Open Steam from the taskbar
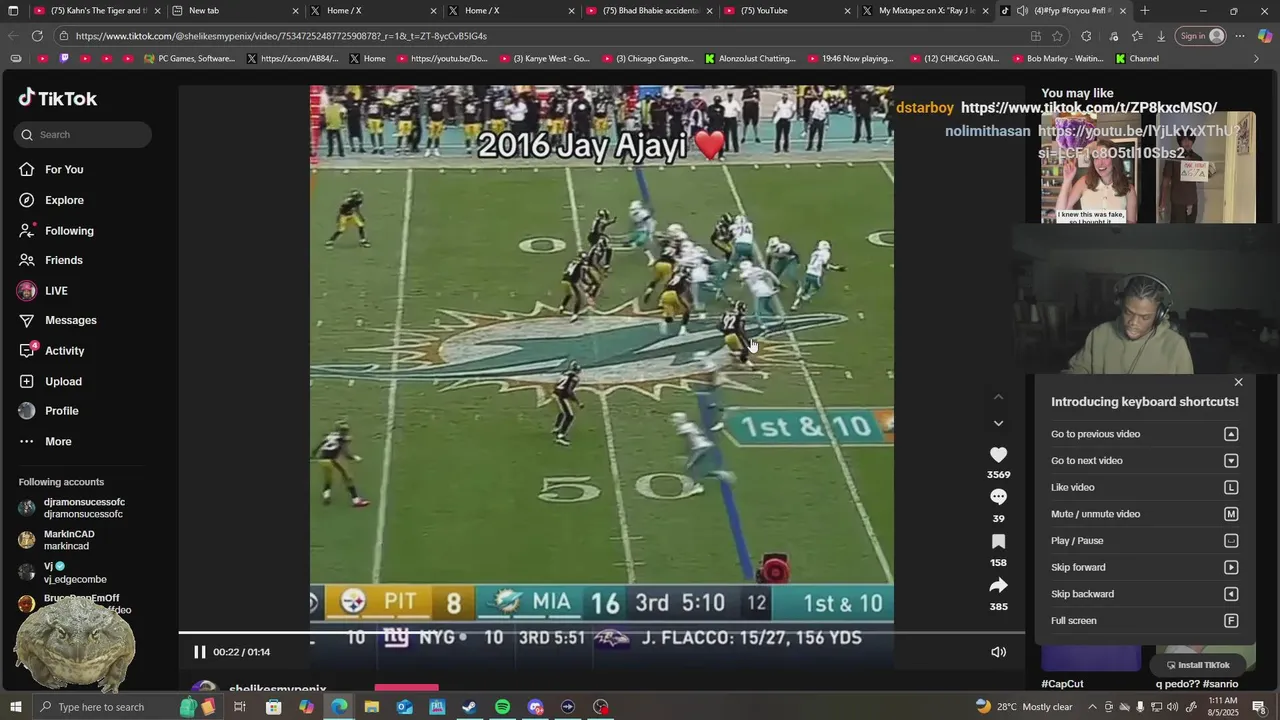The width and height of the screenshot is (1280, 720). (469, 707)
